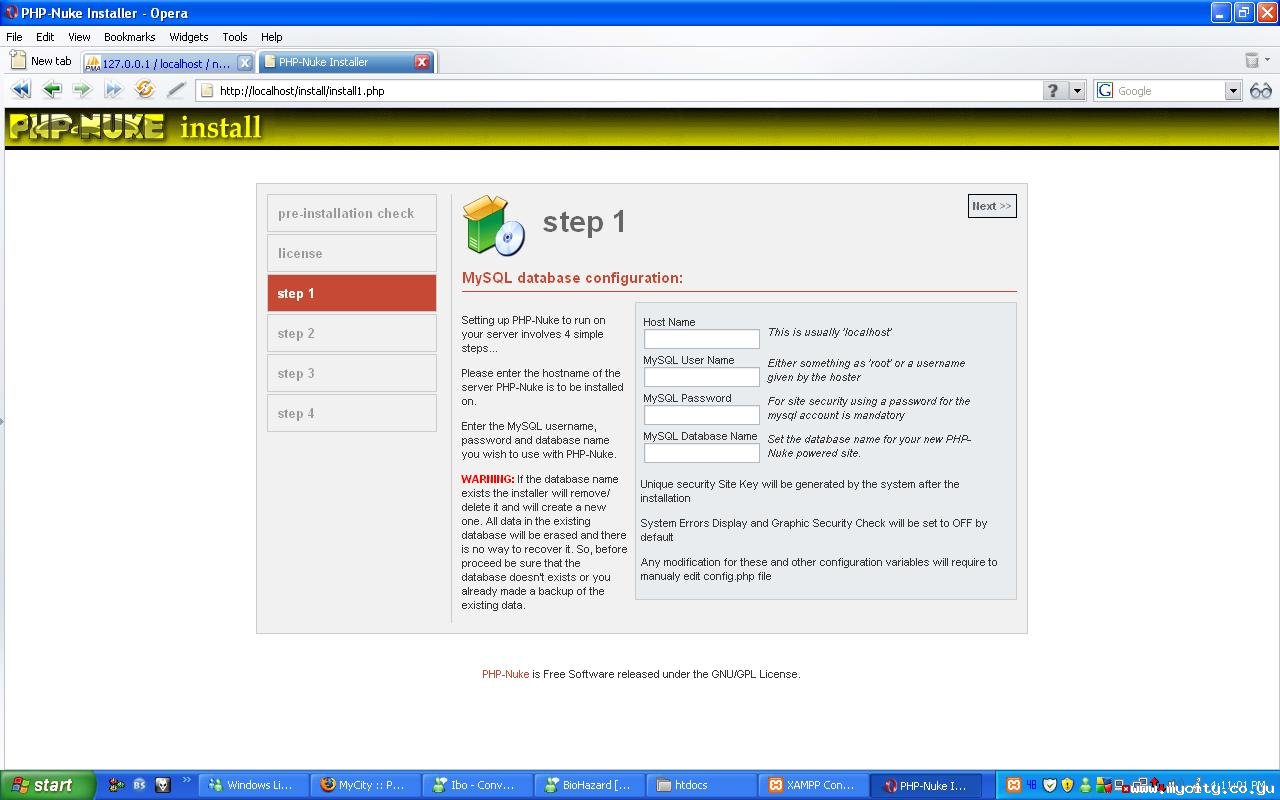1280x800 pixels.
Task: Open the Windows Live taskbar item
Action: (x=254, y=785)
